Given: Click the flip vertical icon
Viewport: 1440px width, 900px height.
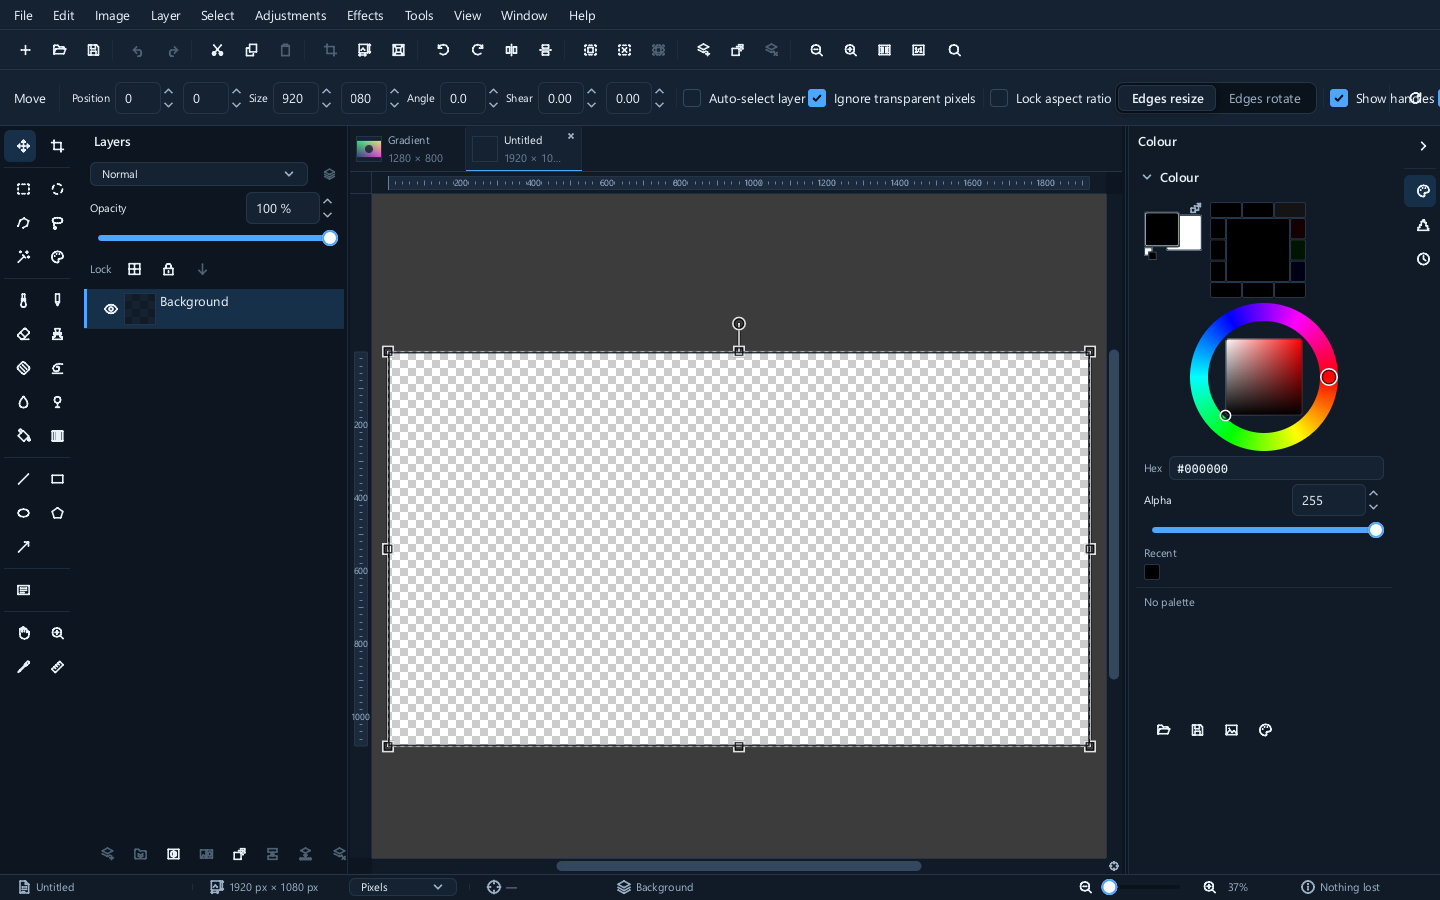Looking at the screenshot, I should [x=545, y=50].
